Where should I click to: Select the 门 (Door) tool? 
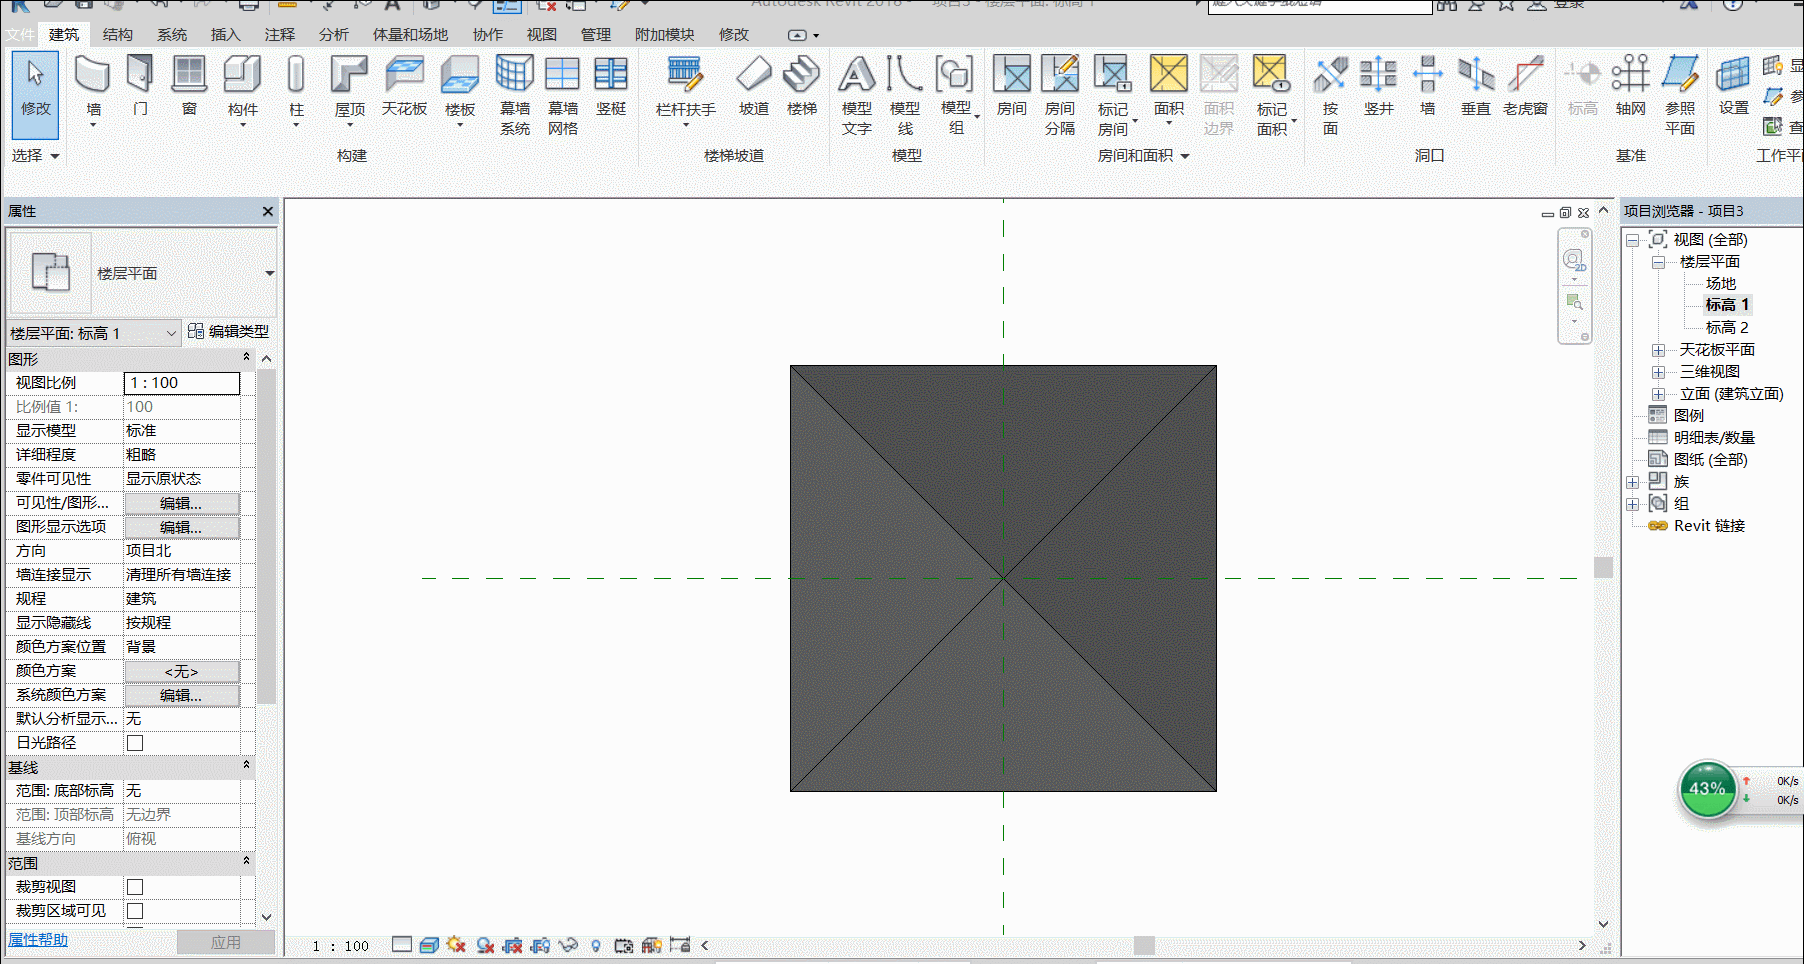pos(140,87)
